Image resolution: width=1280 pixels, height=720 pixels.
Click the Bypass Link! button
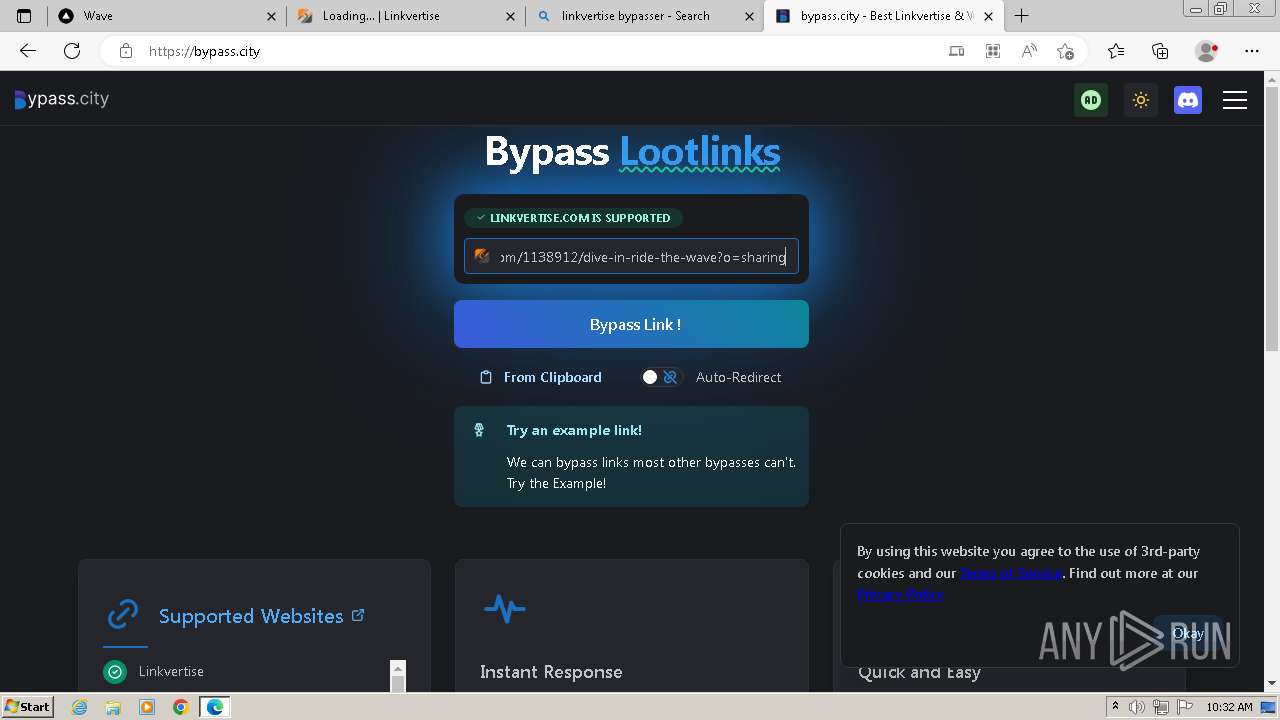pos(631,324)
